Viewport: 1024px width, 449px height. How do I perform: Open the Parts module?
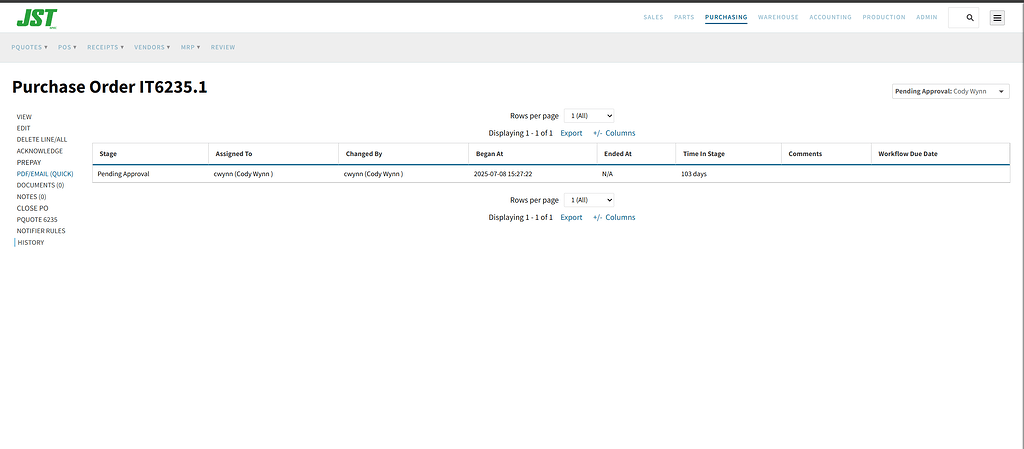pos(684,18)
